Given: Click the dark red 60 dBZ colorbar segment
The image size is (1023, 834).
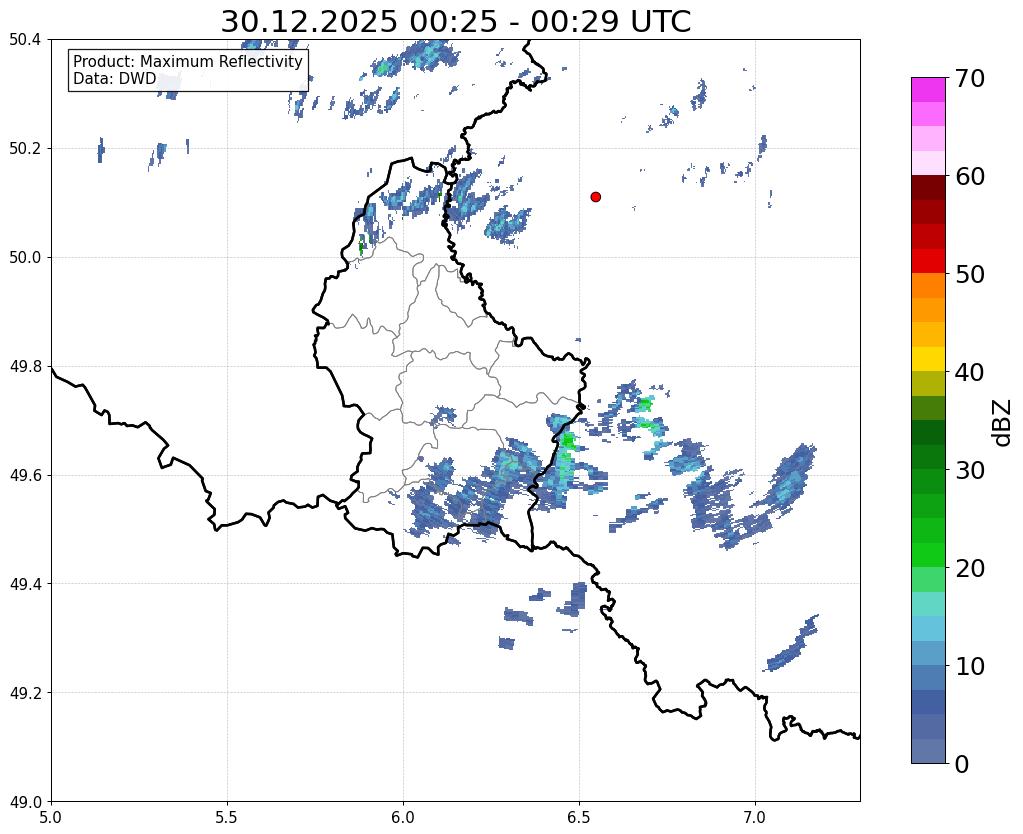Looking at the screenshot, I should pos(928,187).
